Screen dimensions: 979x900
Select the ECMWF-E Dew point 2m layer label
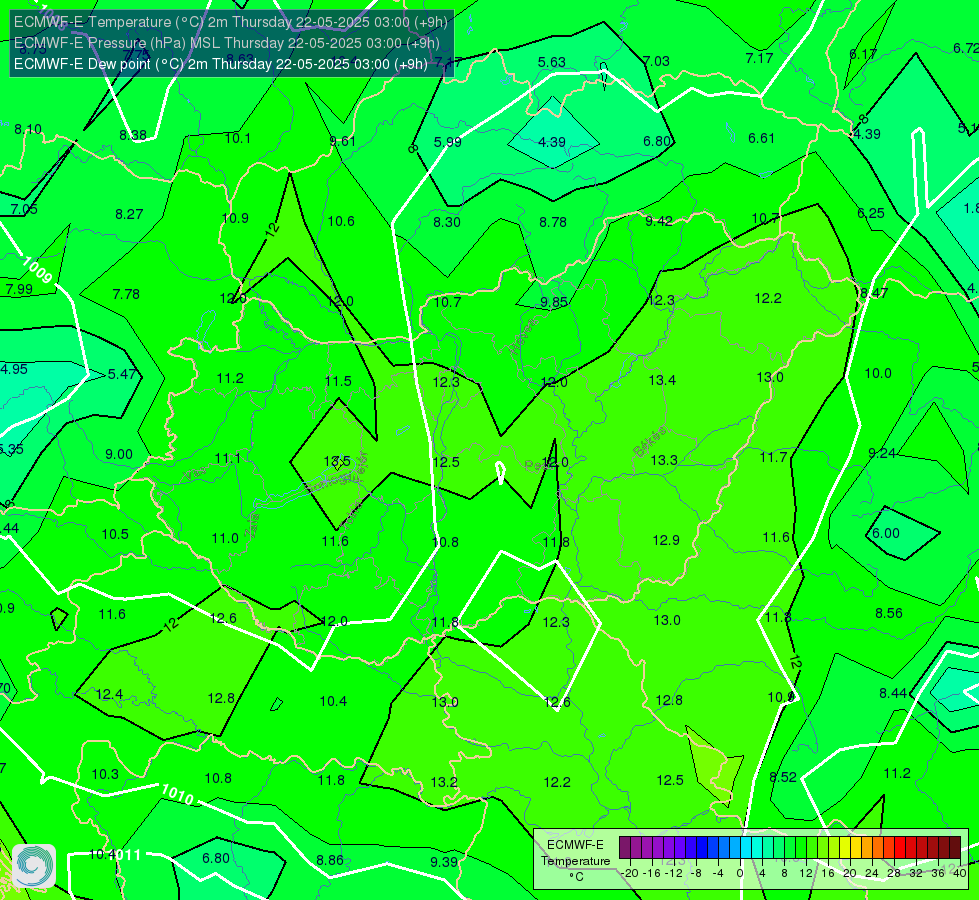click(220, 64)
